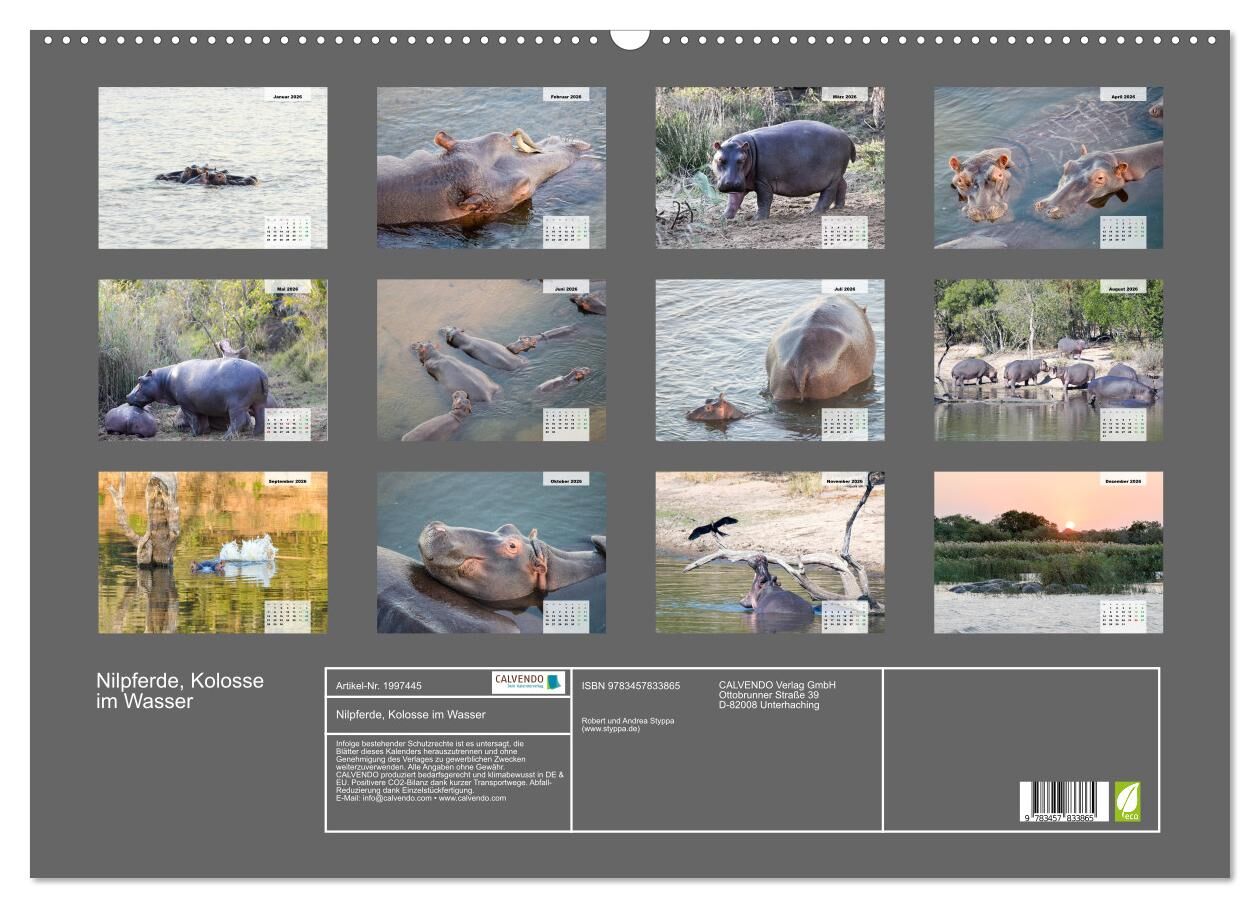Select the Juli 2026 hippo back view photo
Image resolution: width=1260 pixels, height=908 pixels.
[769, 360]
